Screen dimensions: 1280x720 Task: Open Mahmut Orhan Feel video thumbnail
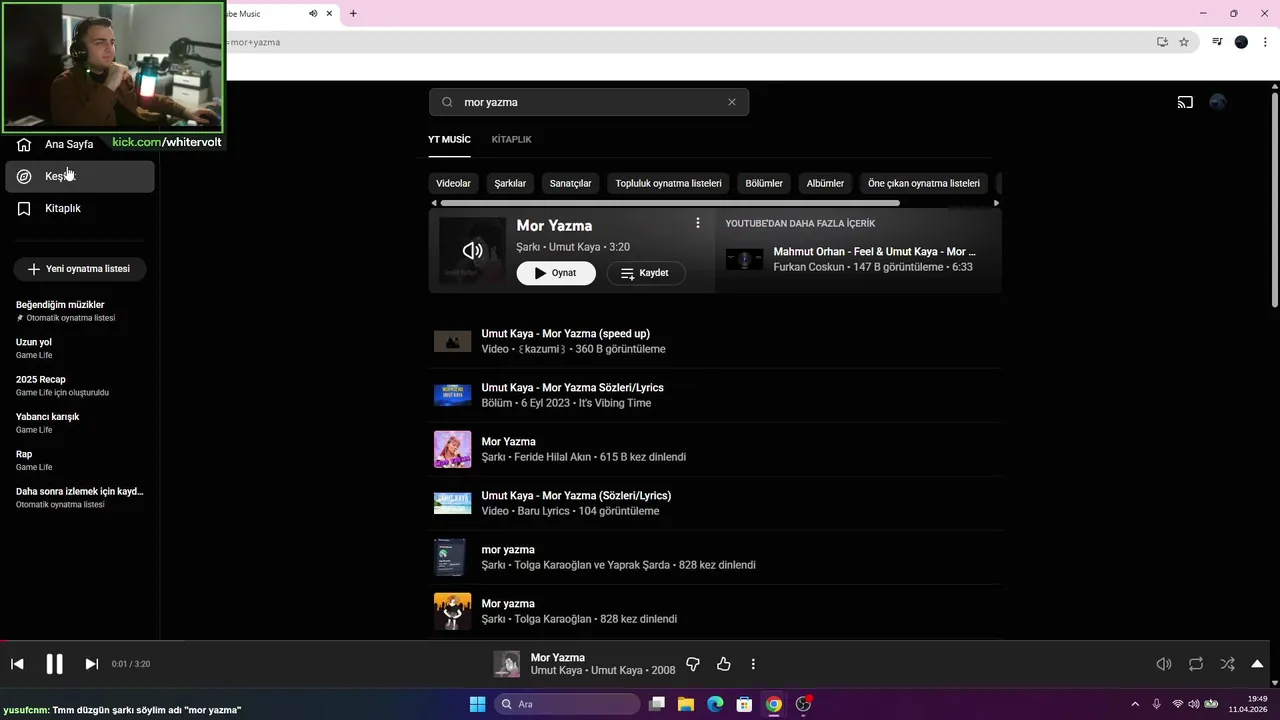pos(744,260)
